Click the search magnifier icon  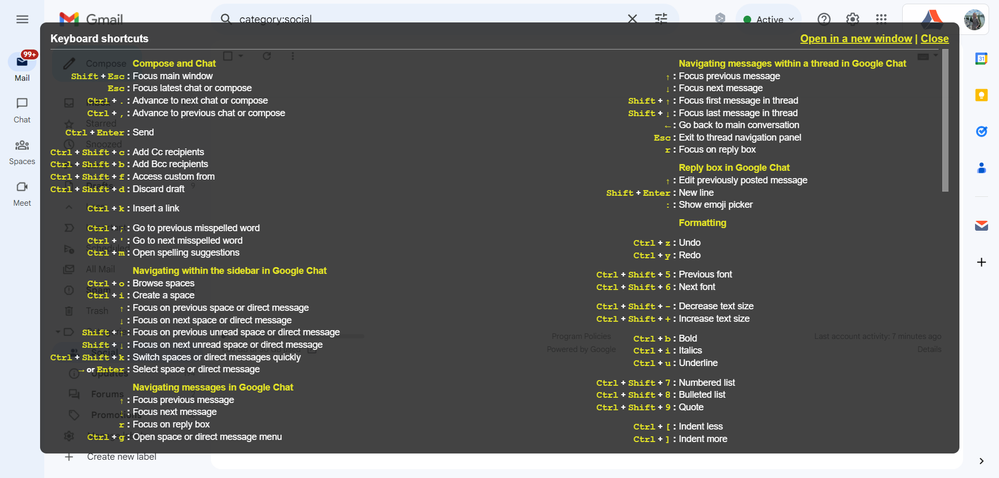pyautogui.click(x=226, y=19)
